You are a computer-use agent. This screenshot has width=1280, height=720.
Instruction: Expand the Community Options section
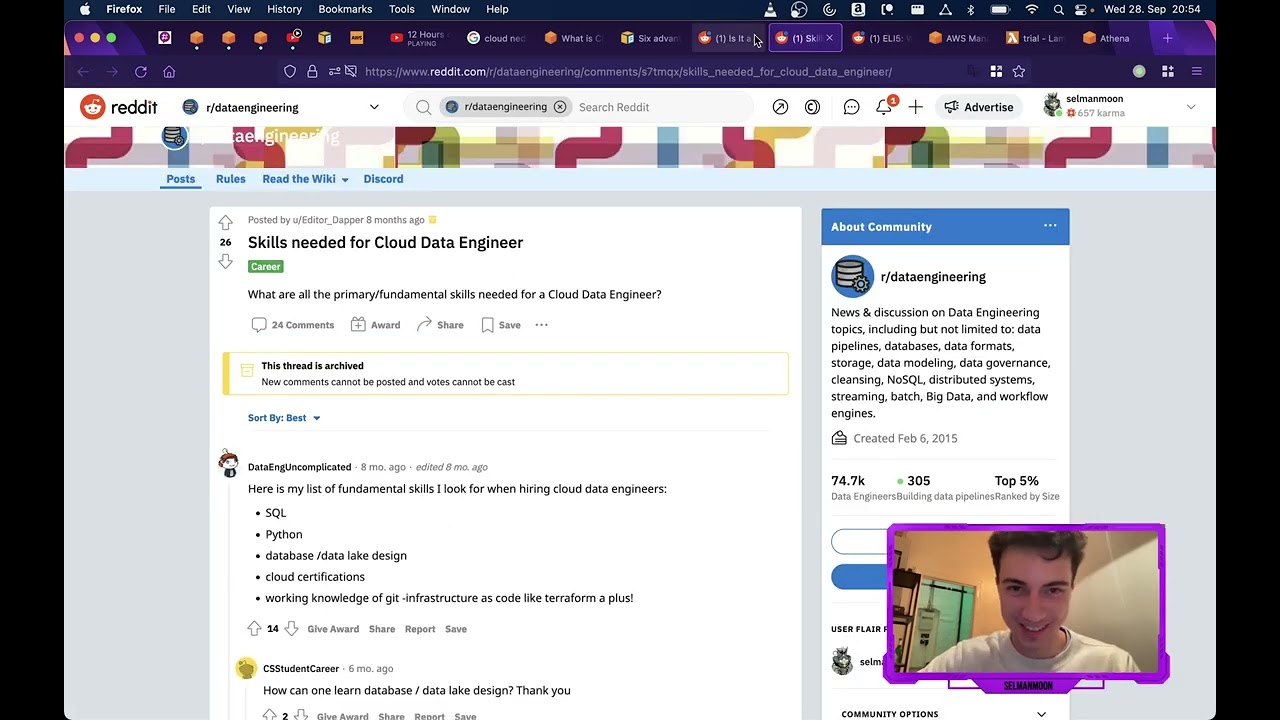[x=944, y=714]
